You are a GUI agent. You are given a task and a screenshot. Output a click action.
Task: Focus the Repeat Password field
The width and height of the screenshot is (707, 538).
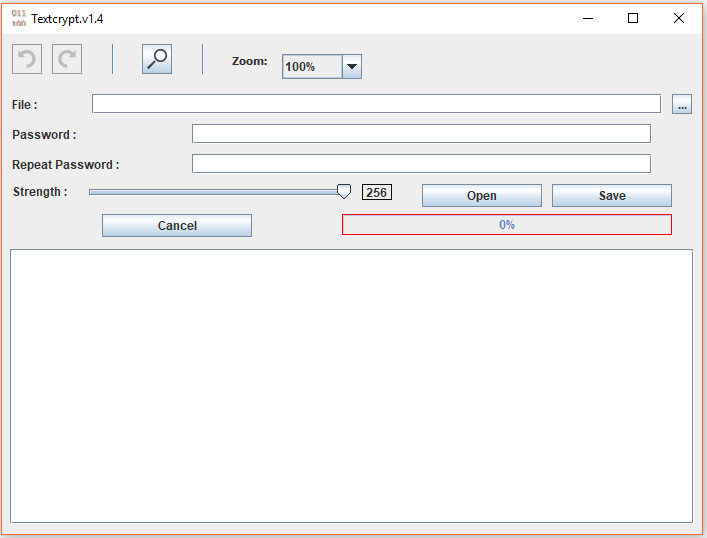click(421, 163)
